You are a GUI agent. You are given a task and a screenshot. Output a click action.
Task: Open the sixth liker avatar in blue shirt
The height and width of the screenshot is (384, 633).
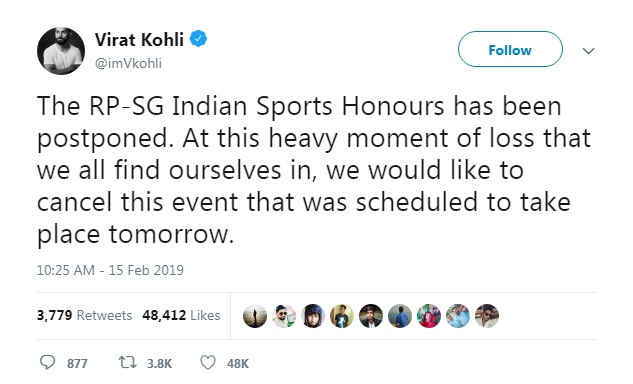click(400, 316)
